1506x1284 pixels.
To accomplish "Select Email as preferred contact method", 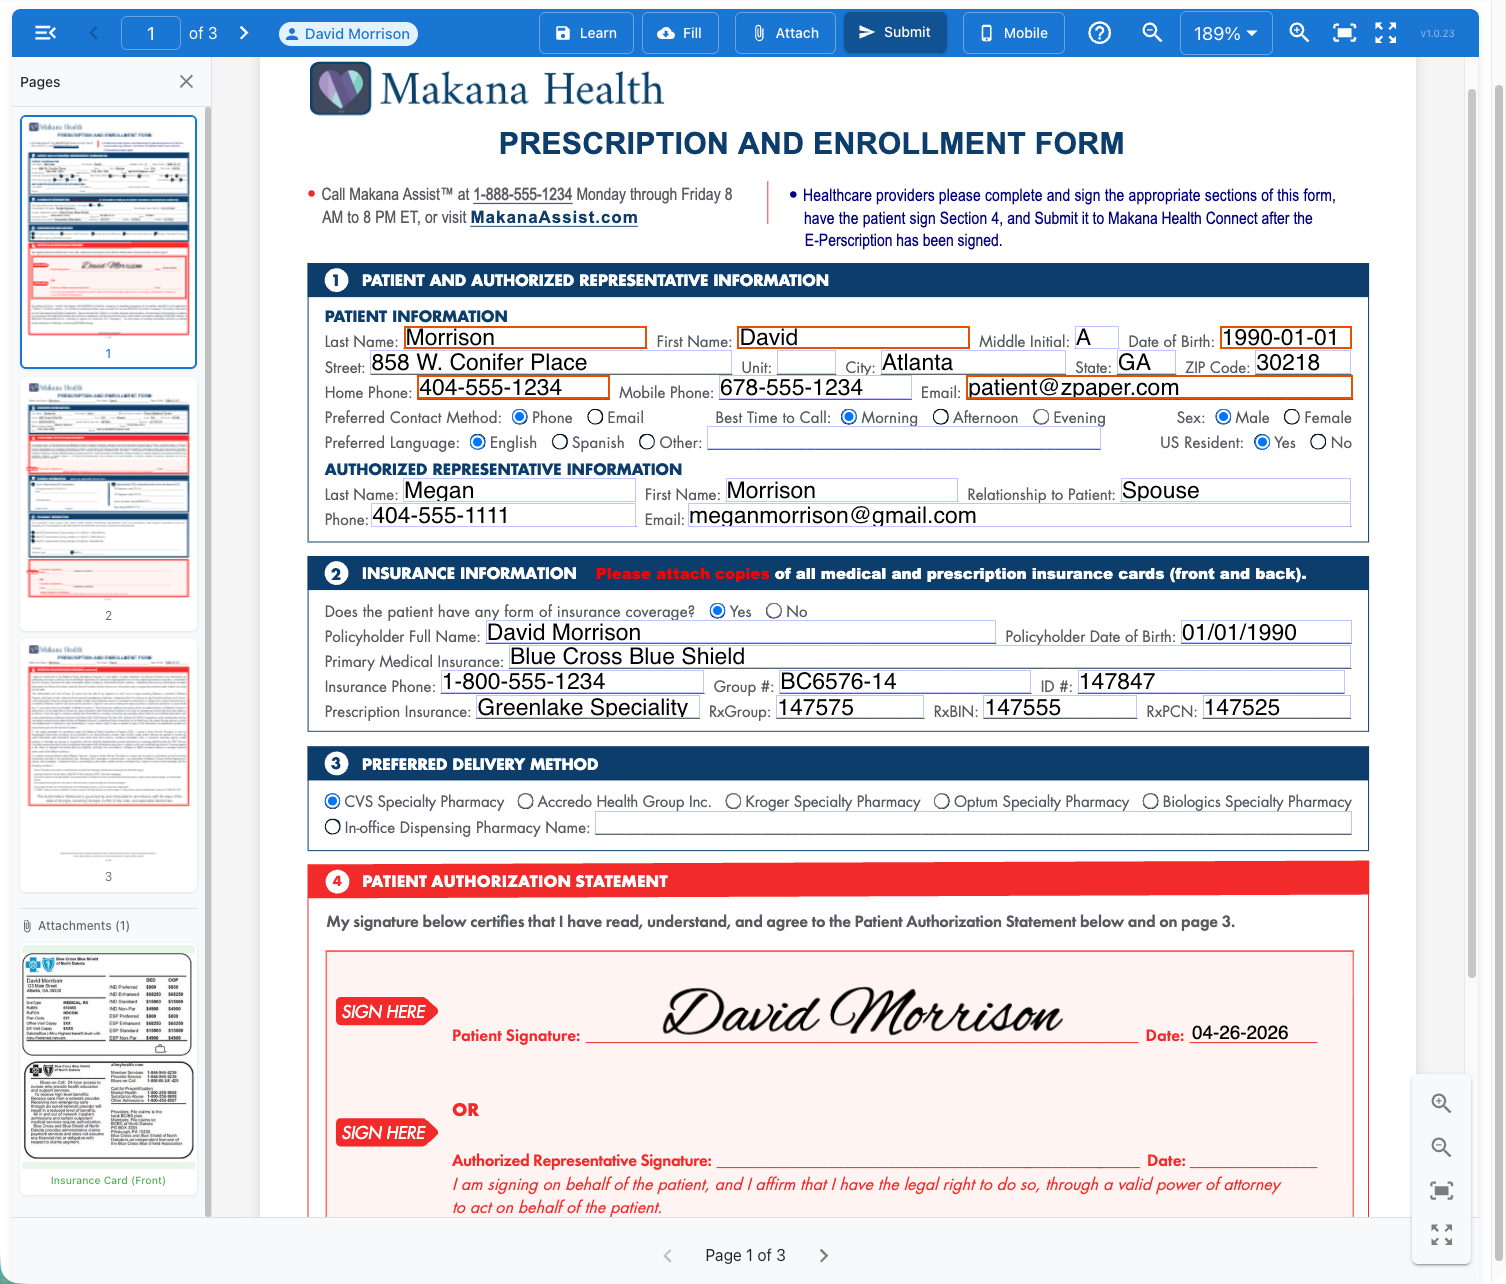I will 595,417.
